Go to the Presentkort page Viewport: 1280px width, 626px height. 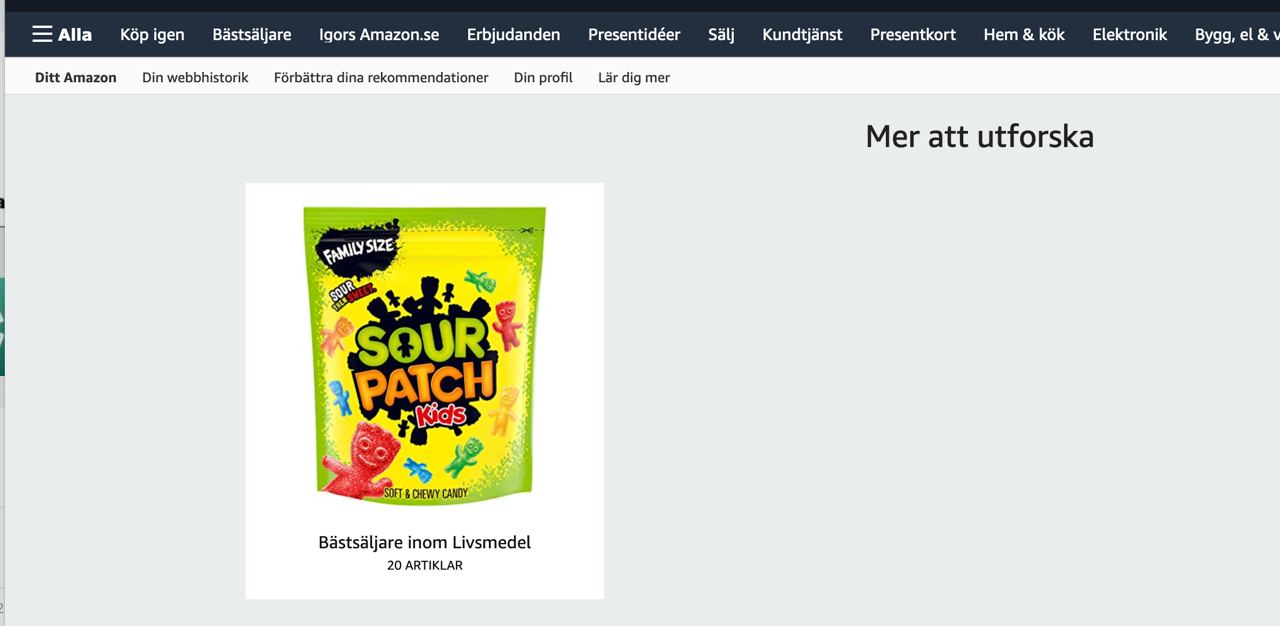tap(913, 34)
